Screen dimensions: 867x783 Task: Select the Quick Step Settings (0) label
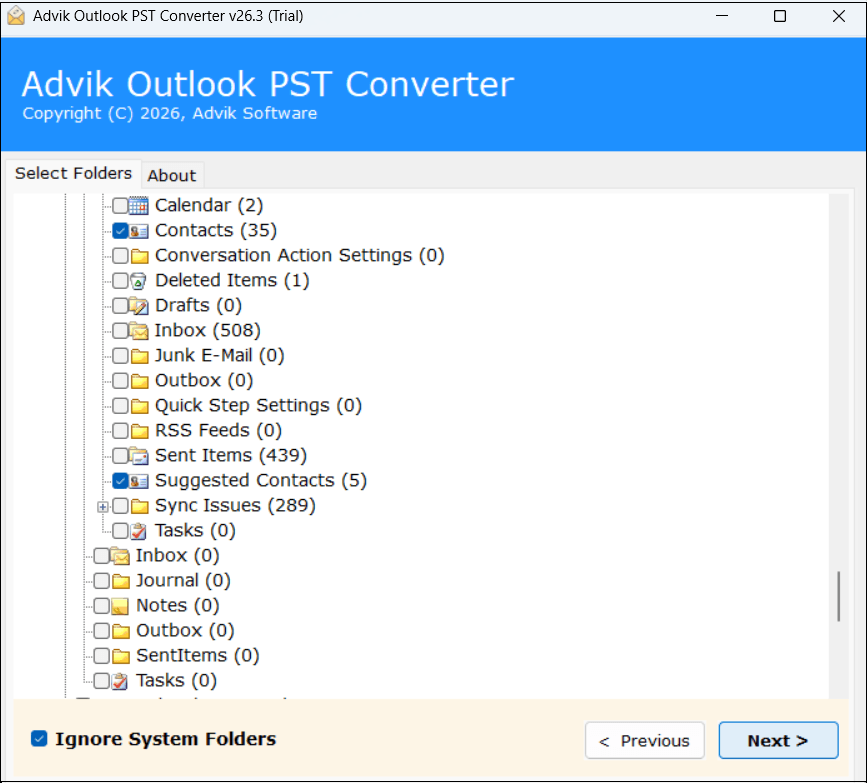[x=258, y=405]
